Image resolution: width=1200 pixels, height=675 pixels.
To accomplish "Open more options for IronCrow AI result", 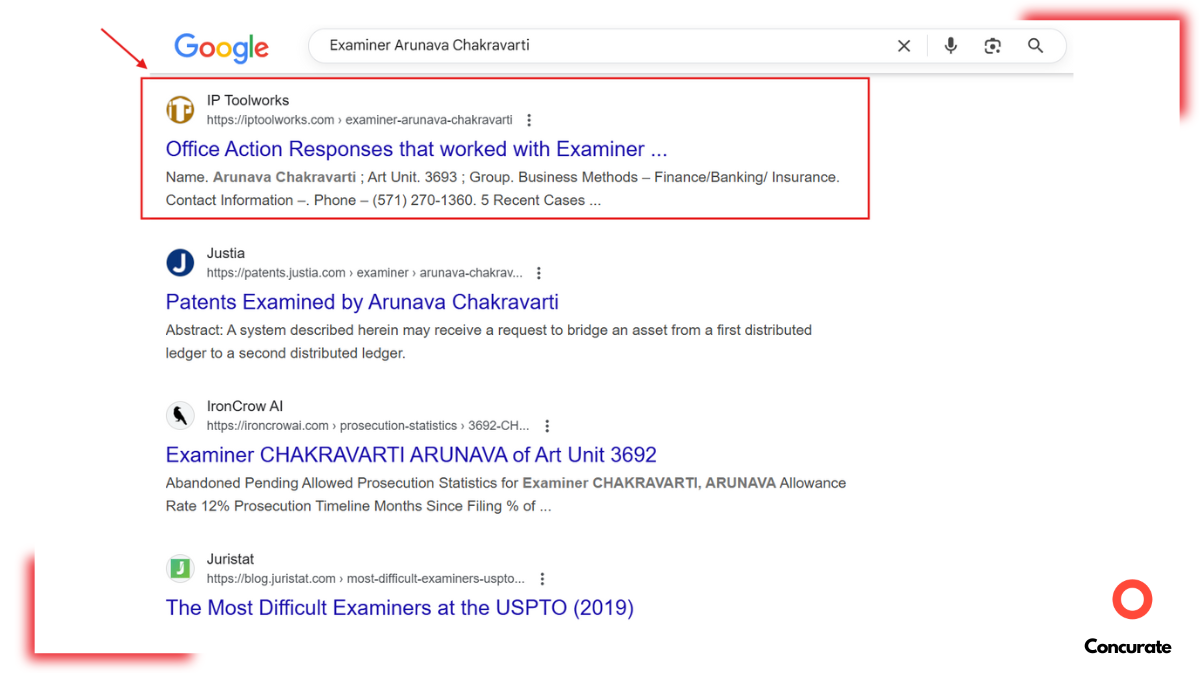I will (x=547, y=426).
